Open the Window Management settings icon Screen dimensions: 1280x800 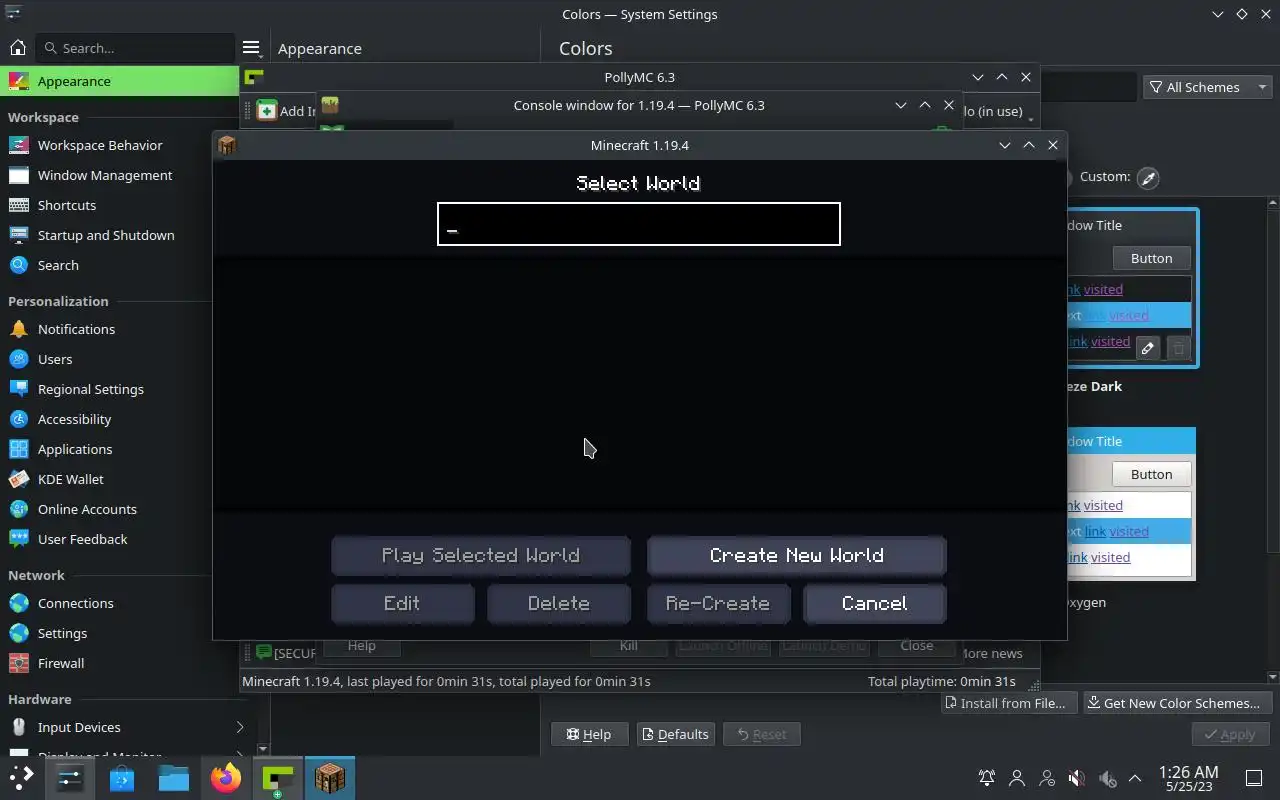click(x=18, y=175)
